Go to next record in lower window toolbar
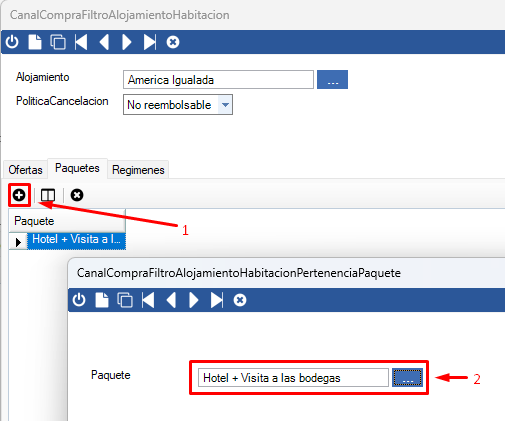The width and height of the screenshot is (505, 421). click(x=193, y=300)
